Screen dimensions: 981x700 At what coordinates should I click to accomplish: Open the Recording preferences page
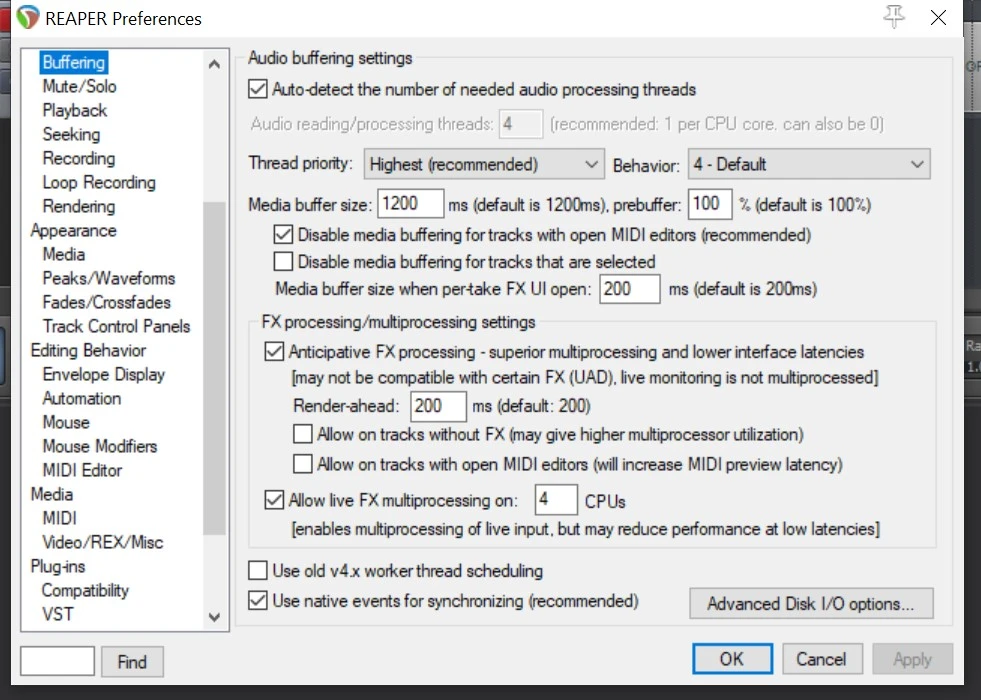(78, 159)
